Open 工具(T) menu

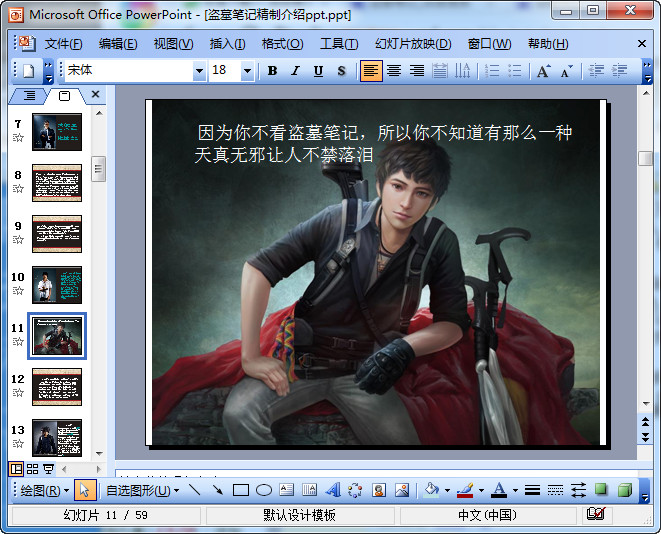pos(339,43)
